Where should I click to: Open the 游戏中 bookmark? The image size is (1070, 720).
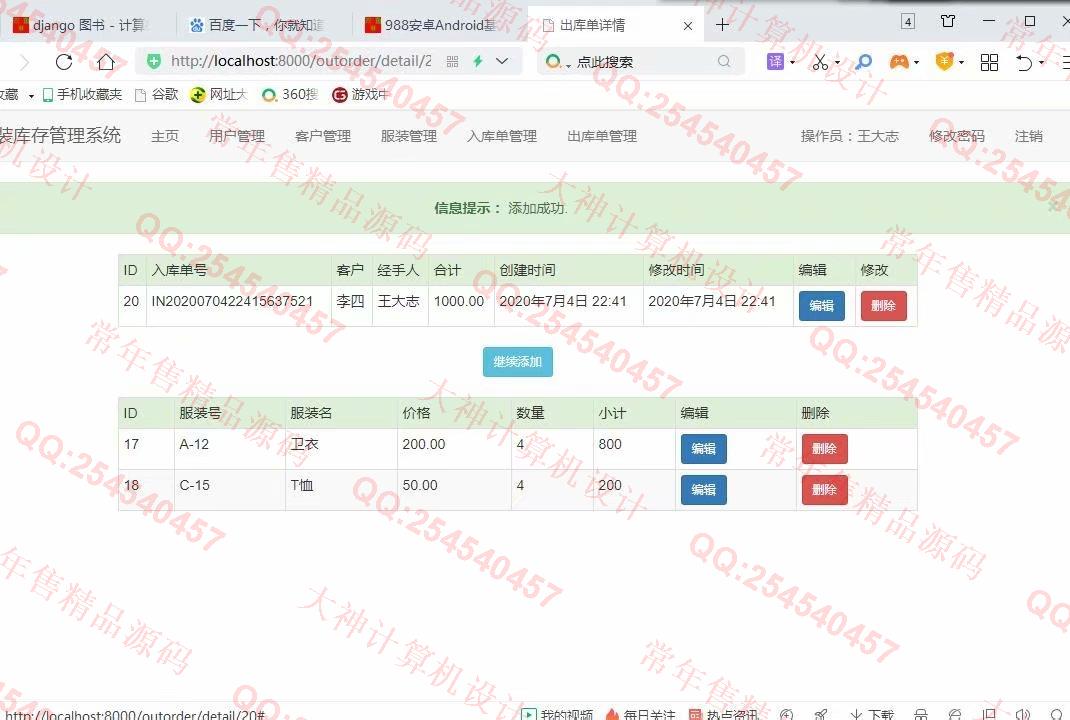(360, 94)
